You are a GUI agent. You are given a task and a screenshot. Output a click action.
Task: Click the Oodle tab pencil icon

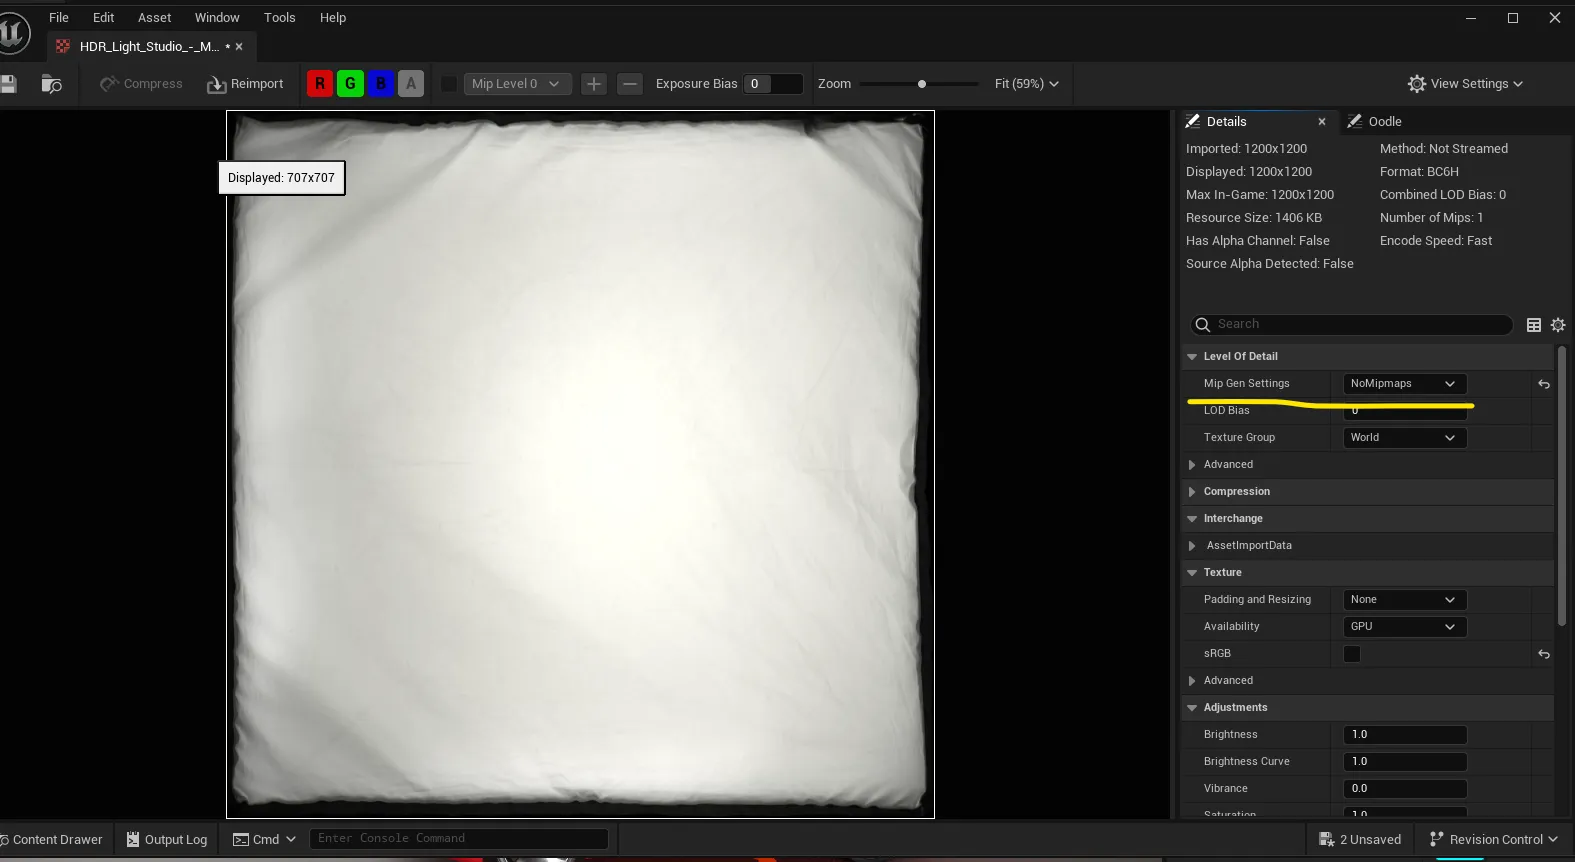[1355, 122]
